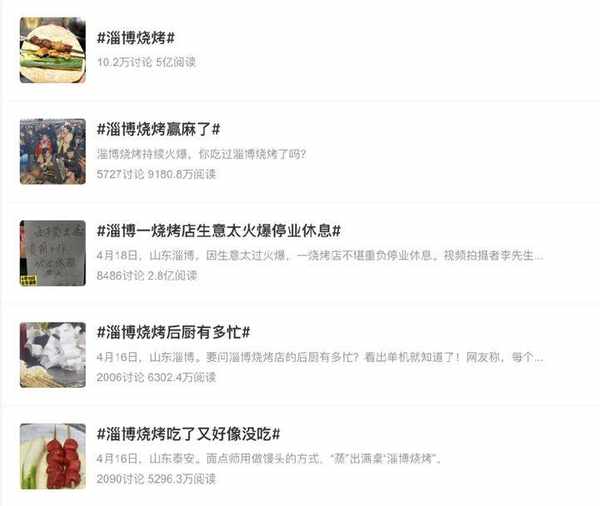Image resolution: width=600 pixels, height=506 pixels.
Task: Open the #淄博烧烤吃了又好像没吃# topic link
Action: pos(188,434)
